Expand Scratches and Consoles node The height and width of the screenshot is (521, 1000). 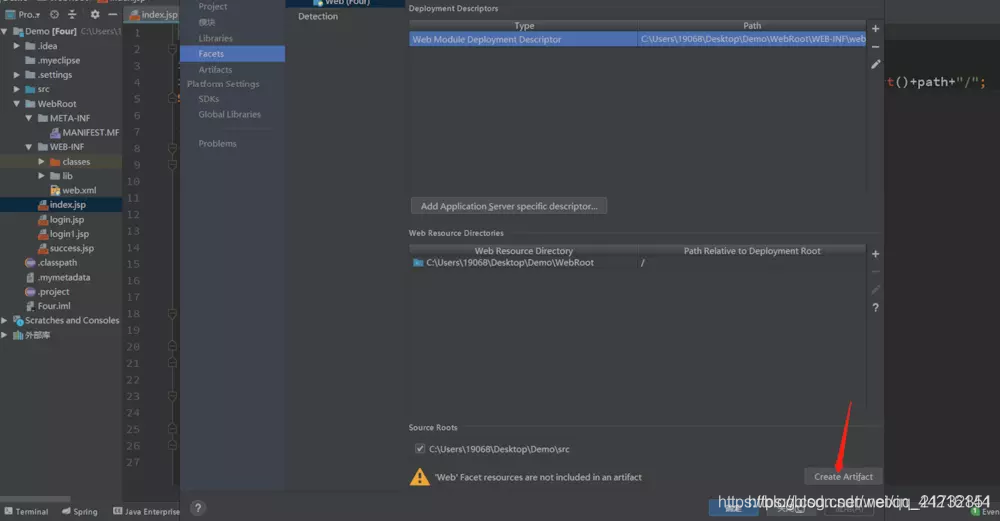(x=4, y=320)
